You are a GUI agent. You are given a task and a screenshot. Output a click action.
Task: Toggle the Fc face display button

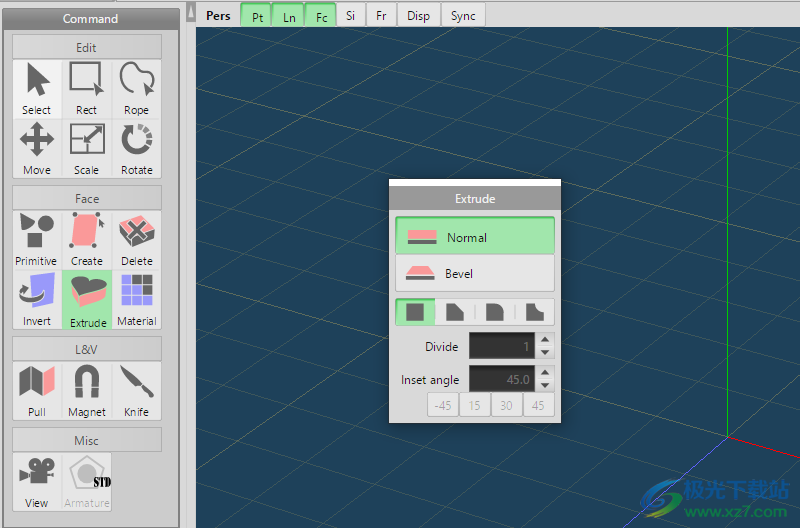321,16
